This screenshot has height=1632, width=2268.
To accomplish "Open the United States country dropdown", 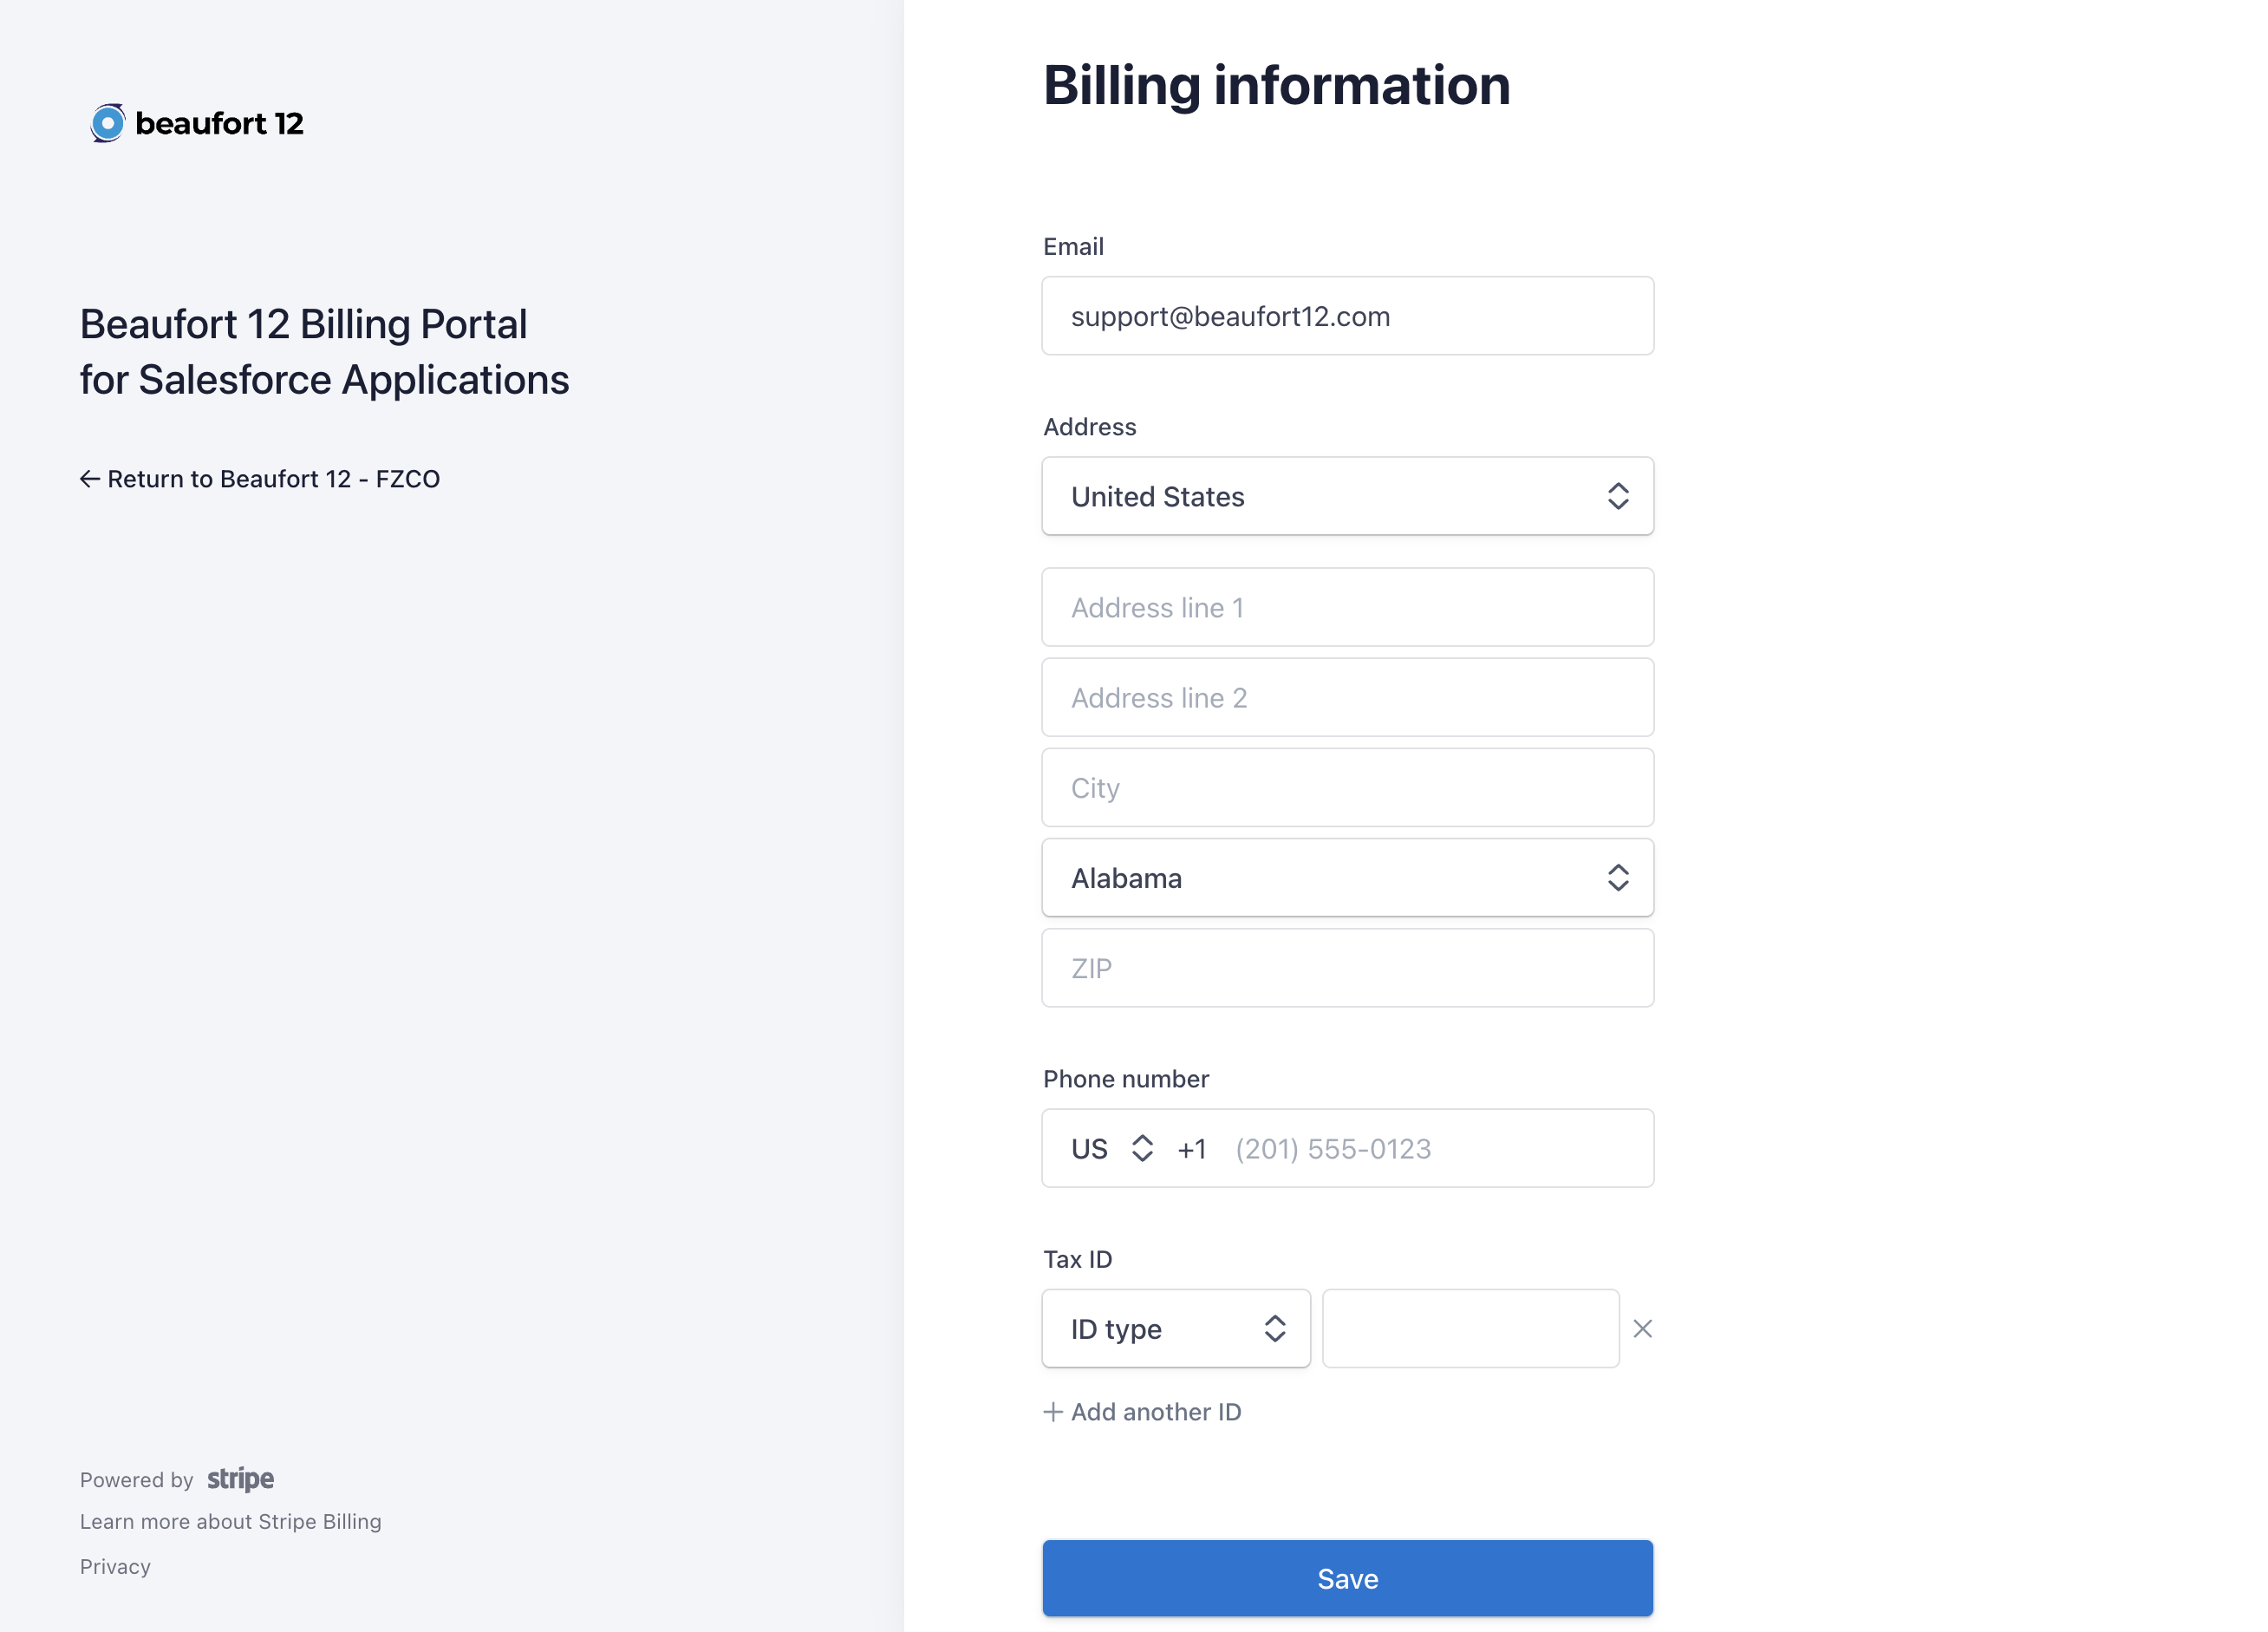I will tap(1347, 496).
